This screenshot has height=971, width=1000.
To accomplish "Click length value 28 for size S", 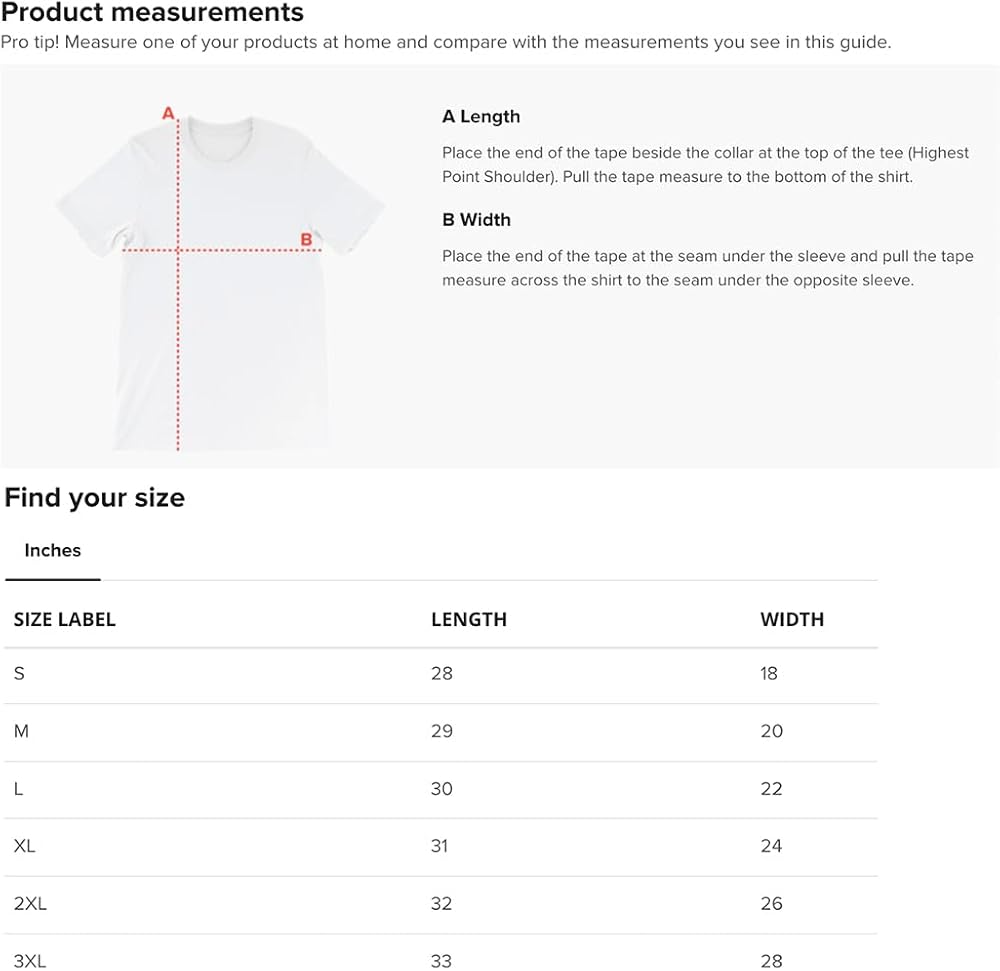I will 442,673.
